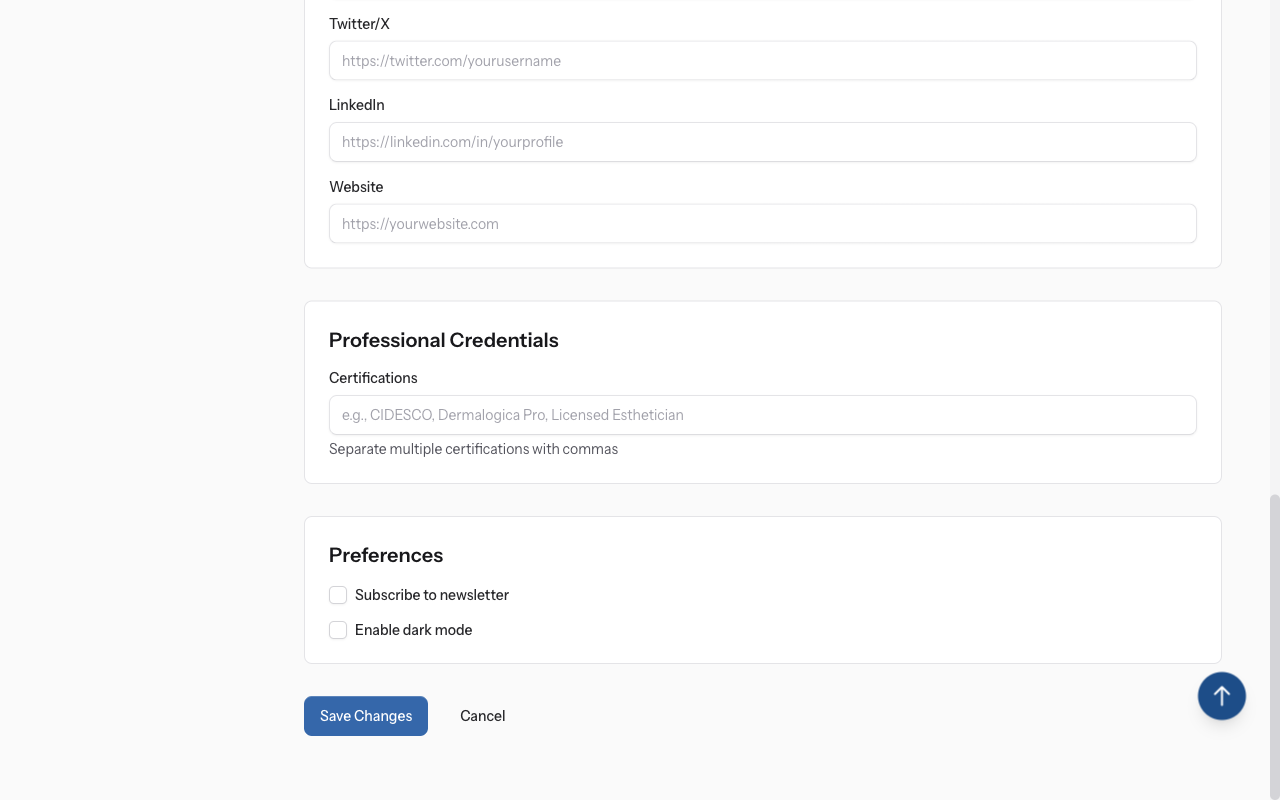Toggle the Enable dark mode checkbox
This screenshot has width=1280, height=800.
(338, 630)
